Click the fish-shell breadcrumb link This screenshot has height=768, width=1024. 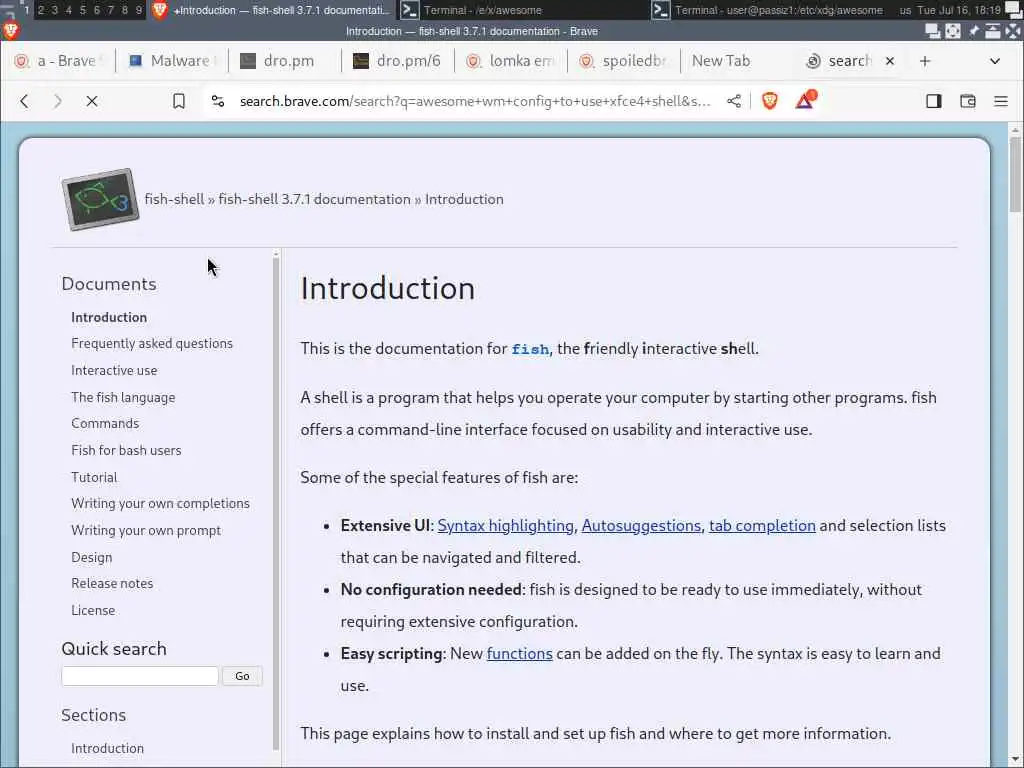[x=174, y=199]
